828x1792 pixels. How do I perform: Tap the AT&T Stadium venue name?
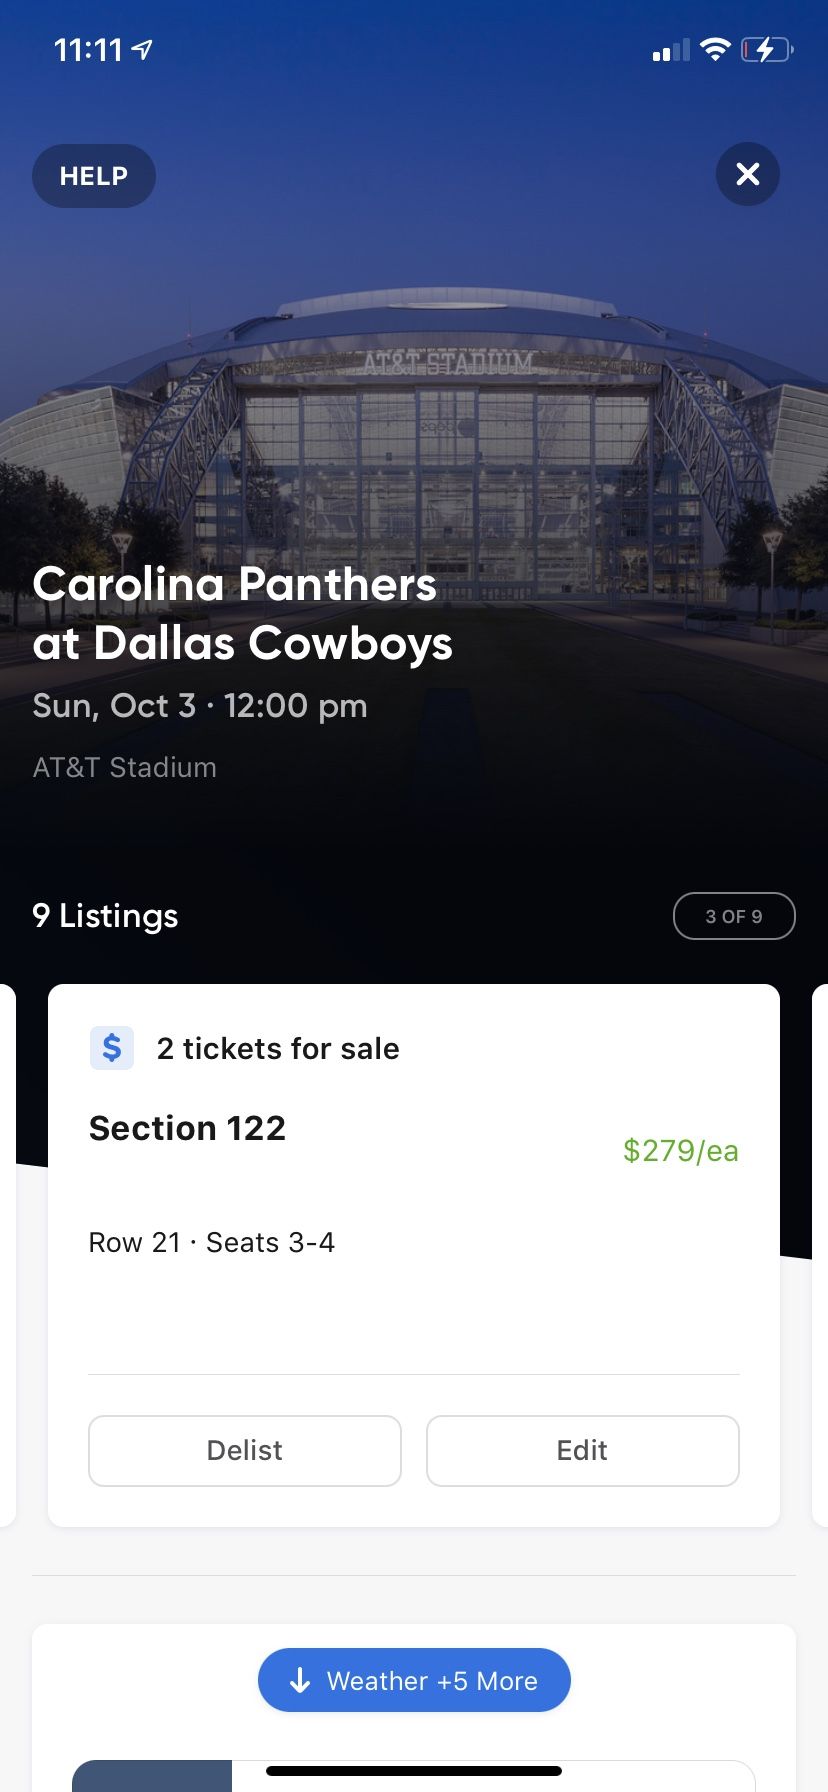(x=125, y=767)
